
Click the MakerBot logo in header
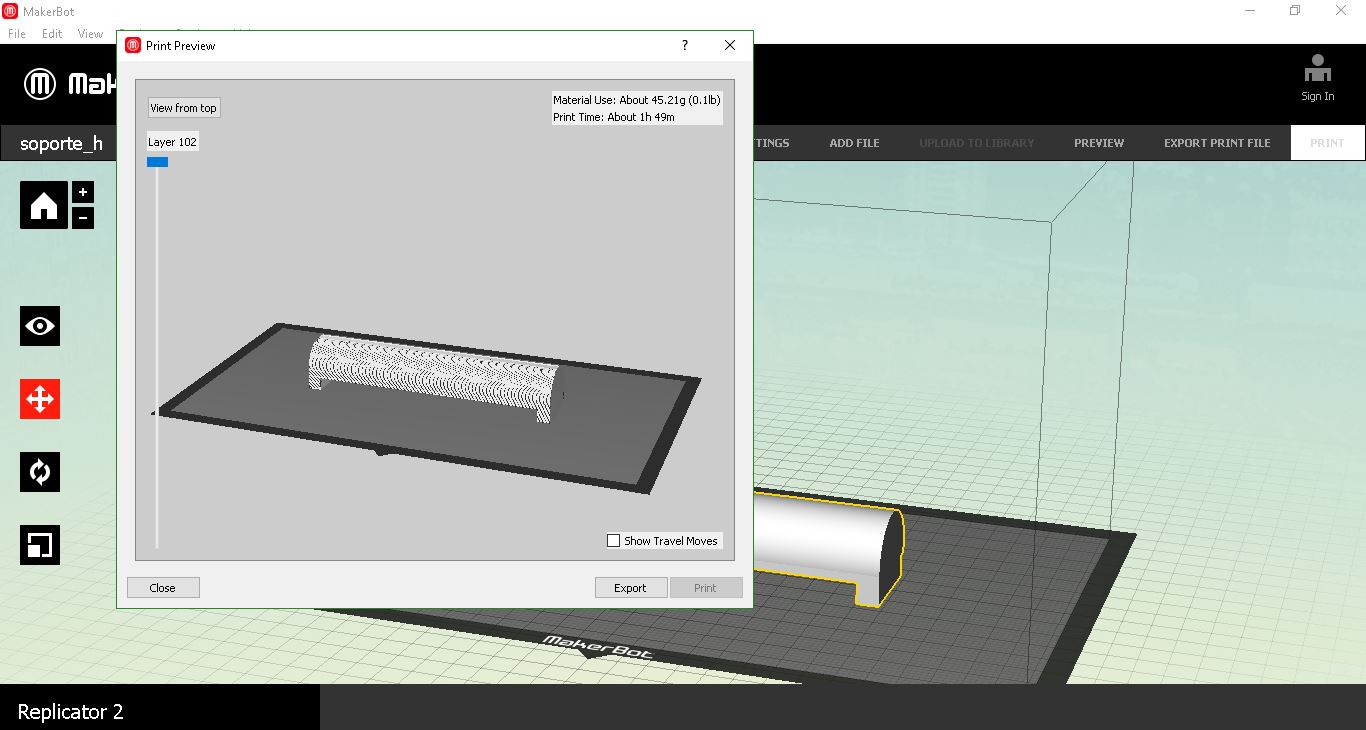pos(40,84)
